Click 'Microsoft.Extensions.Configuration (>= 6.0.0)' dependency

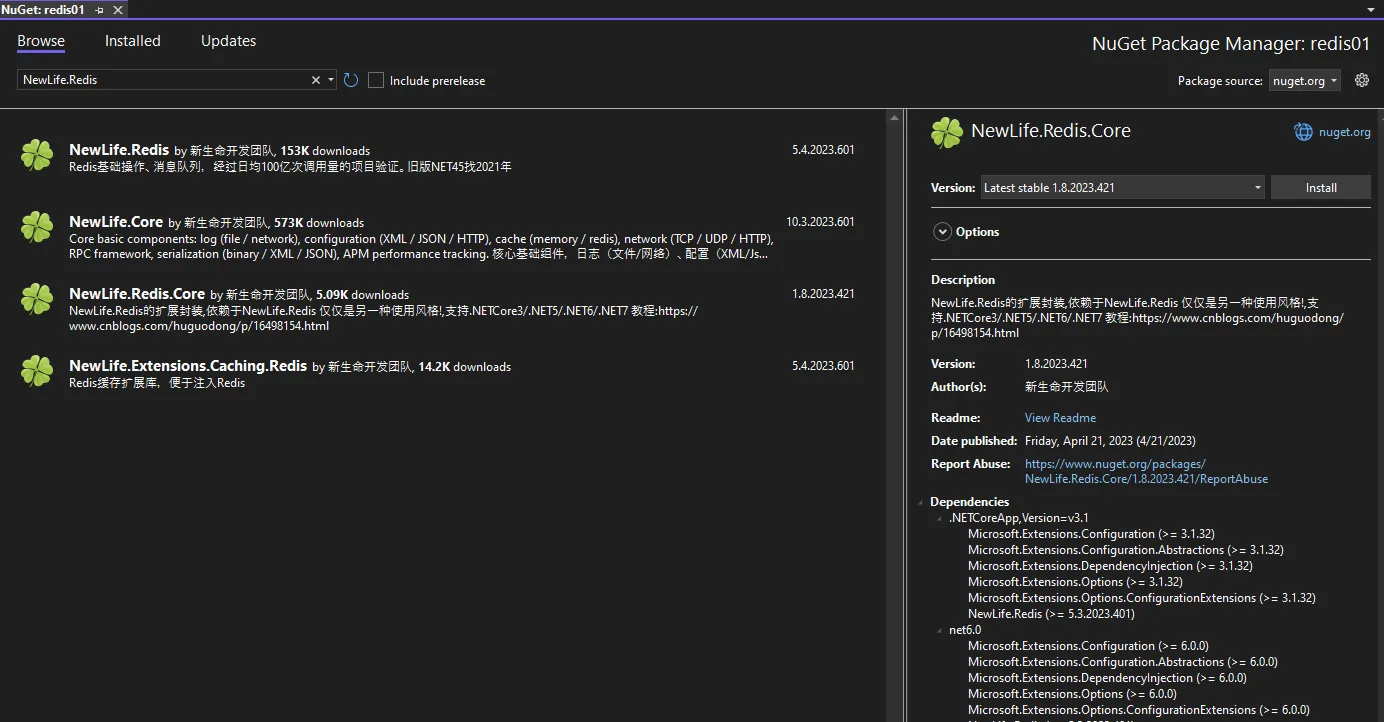[x=1088, y=646]
